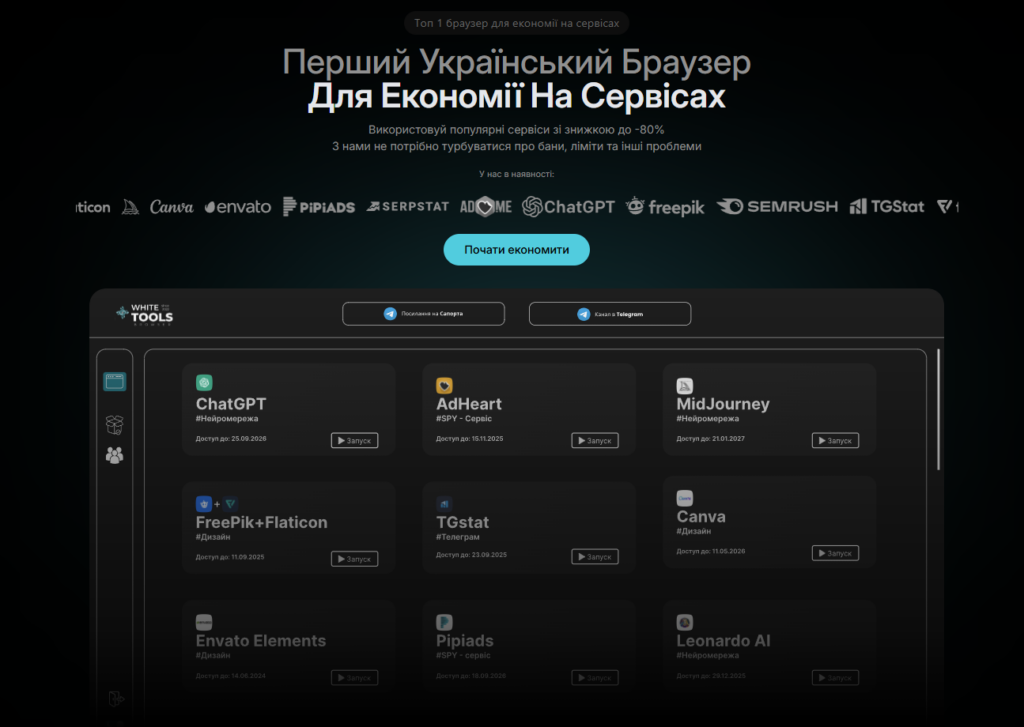Image resolution: width=1024 pixels, height=727 pixels.
Task: Click the freepik logo in brand strip
Action: coord(665,206)
